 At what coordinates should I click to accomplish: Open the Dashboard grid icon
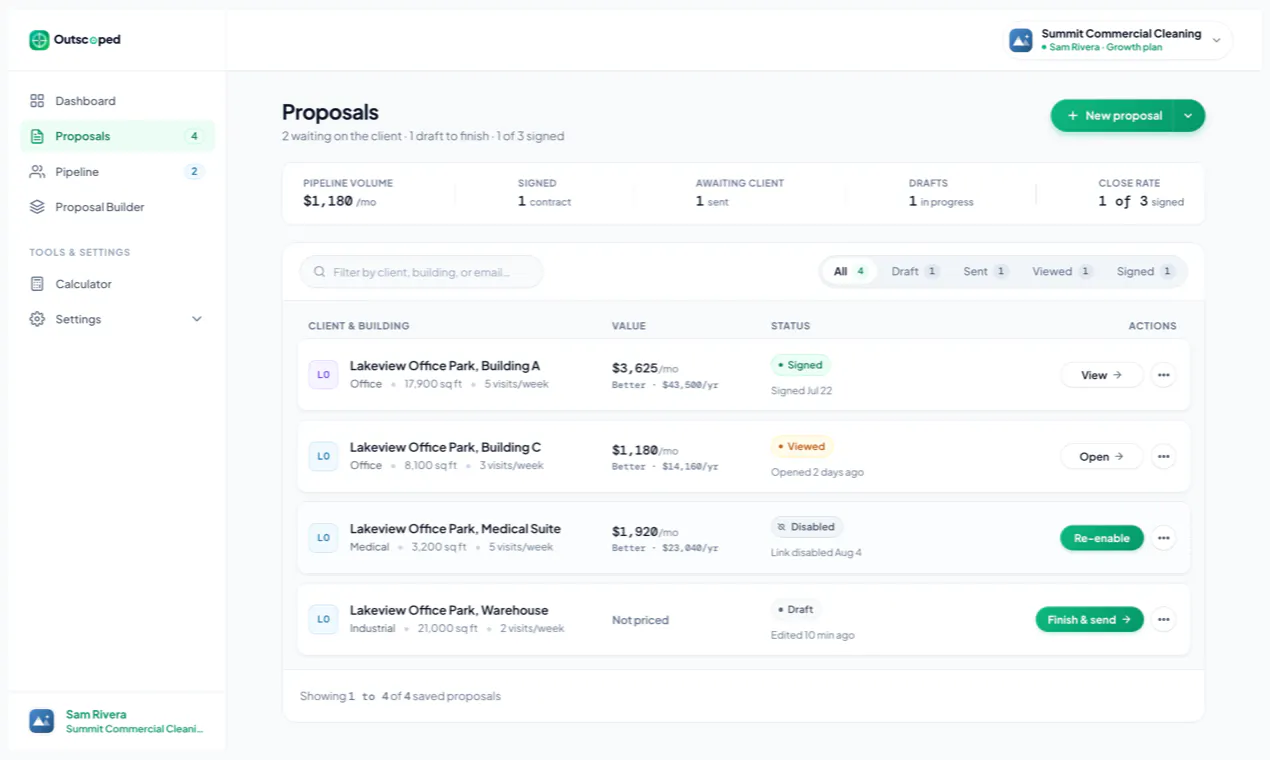[37, 101]
